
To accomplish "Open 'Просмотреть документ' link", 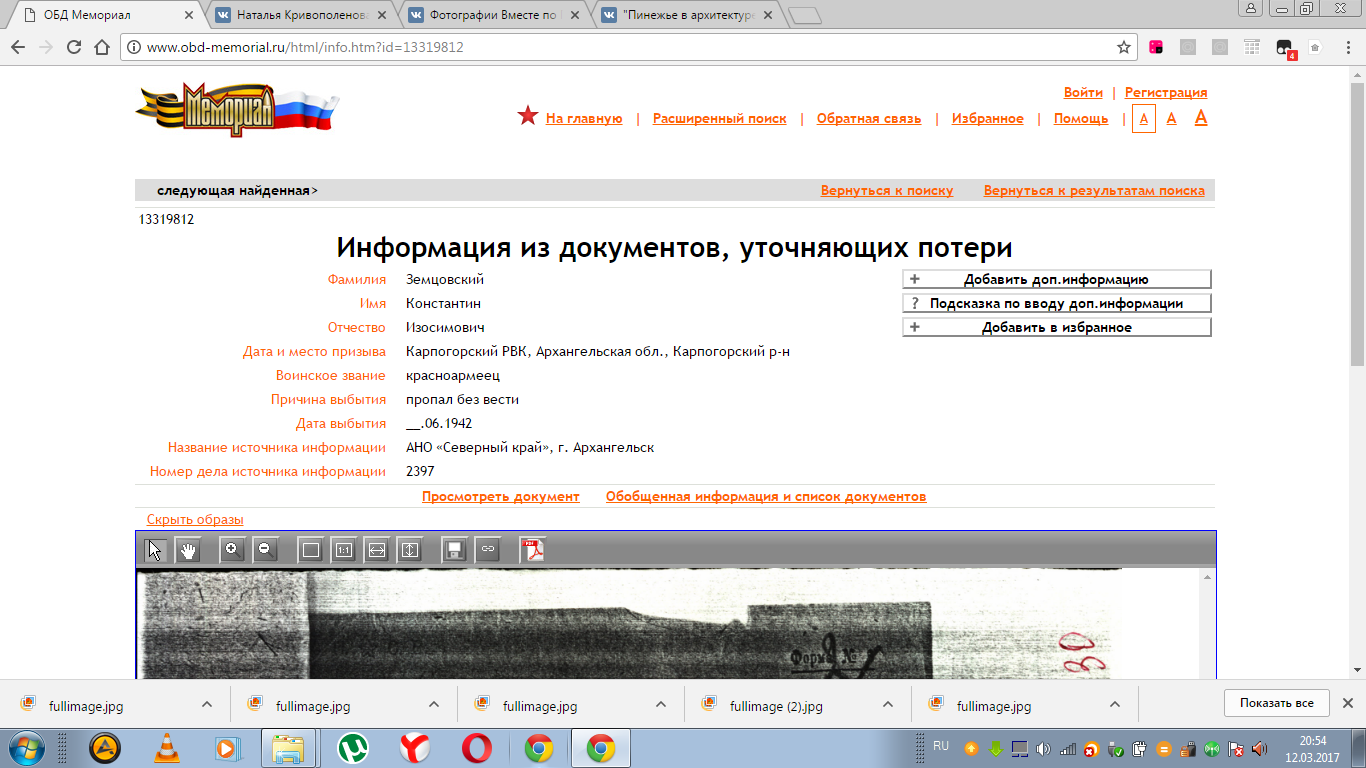I will 501,497.
